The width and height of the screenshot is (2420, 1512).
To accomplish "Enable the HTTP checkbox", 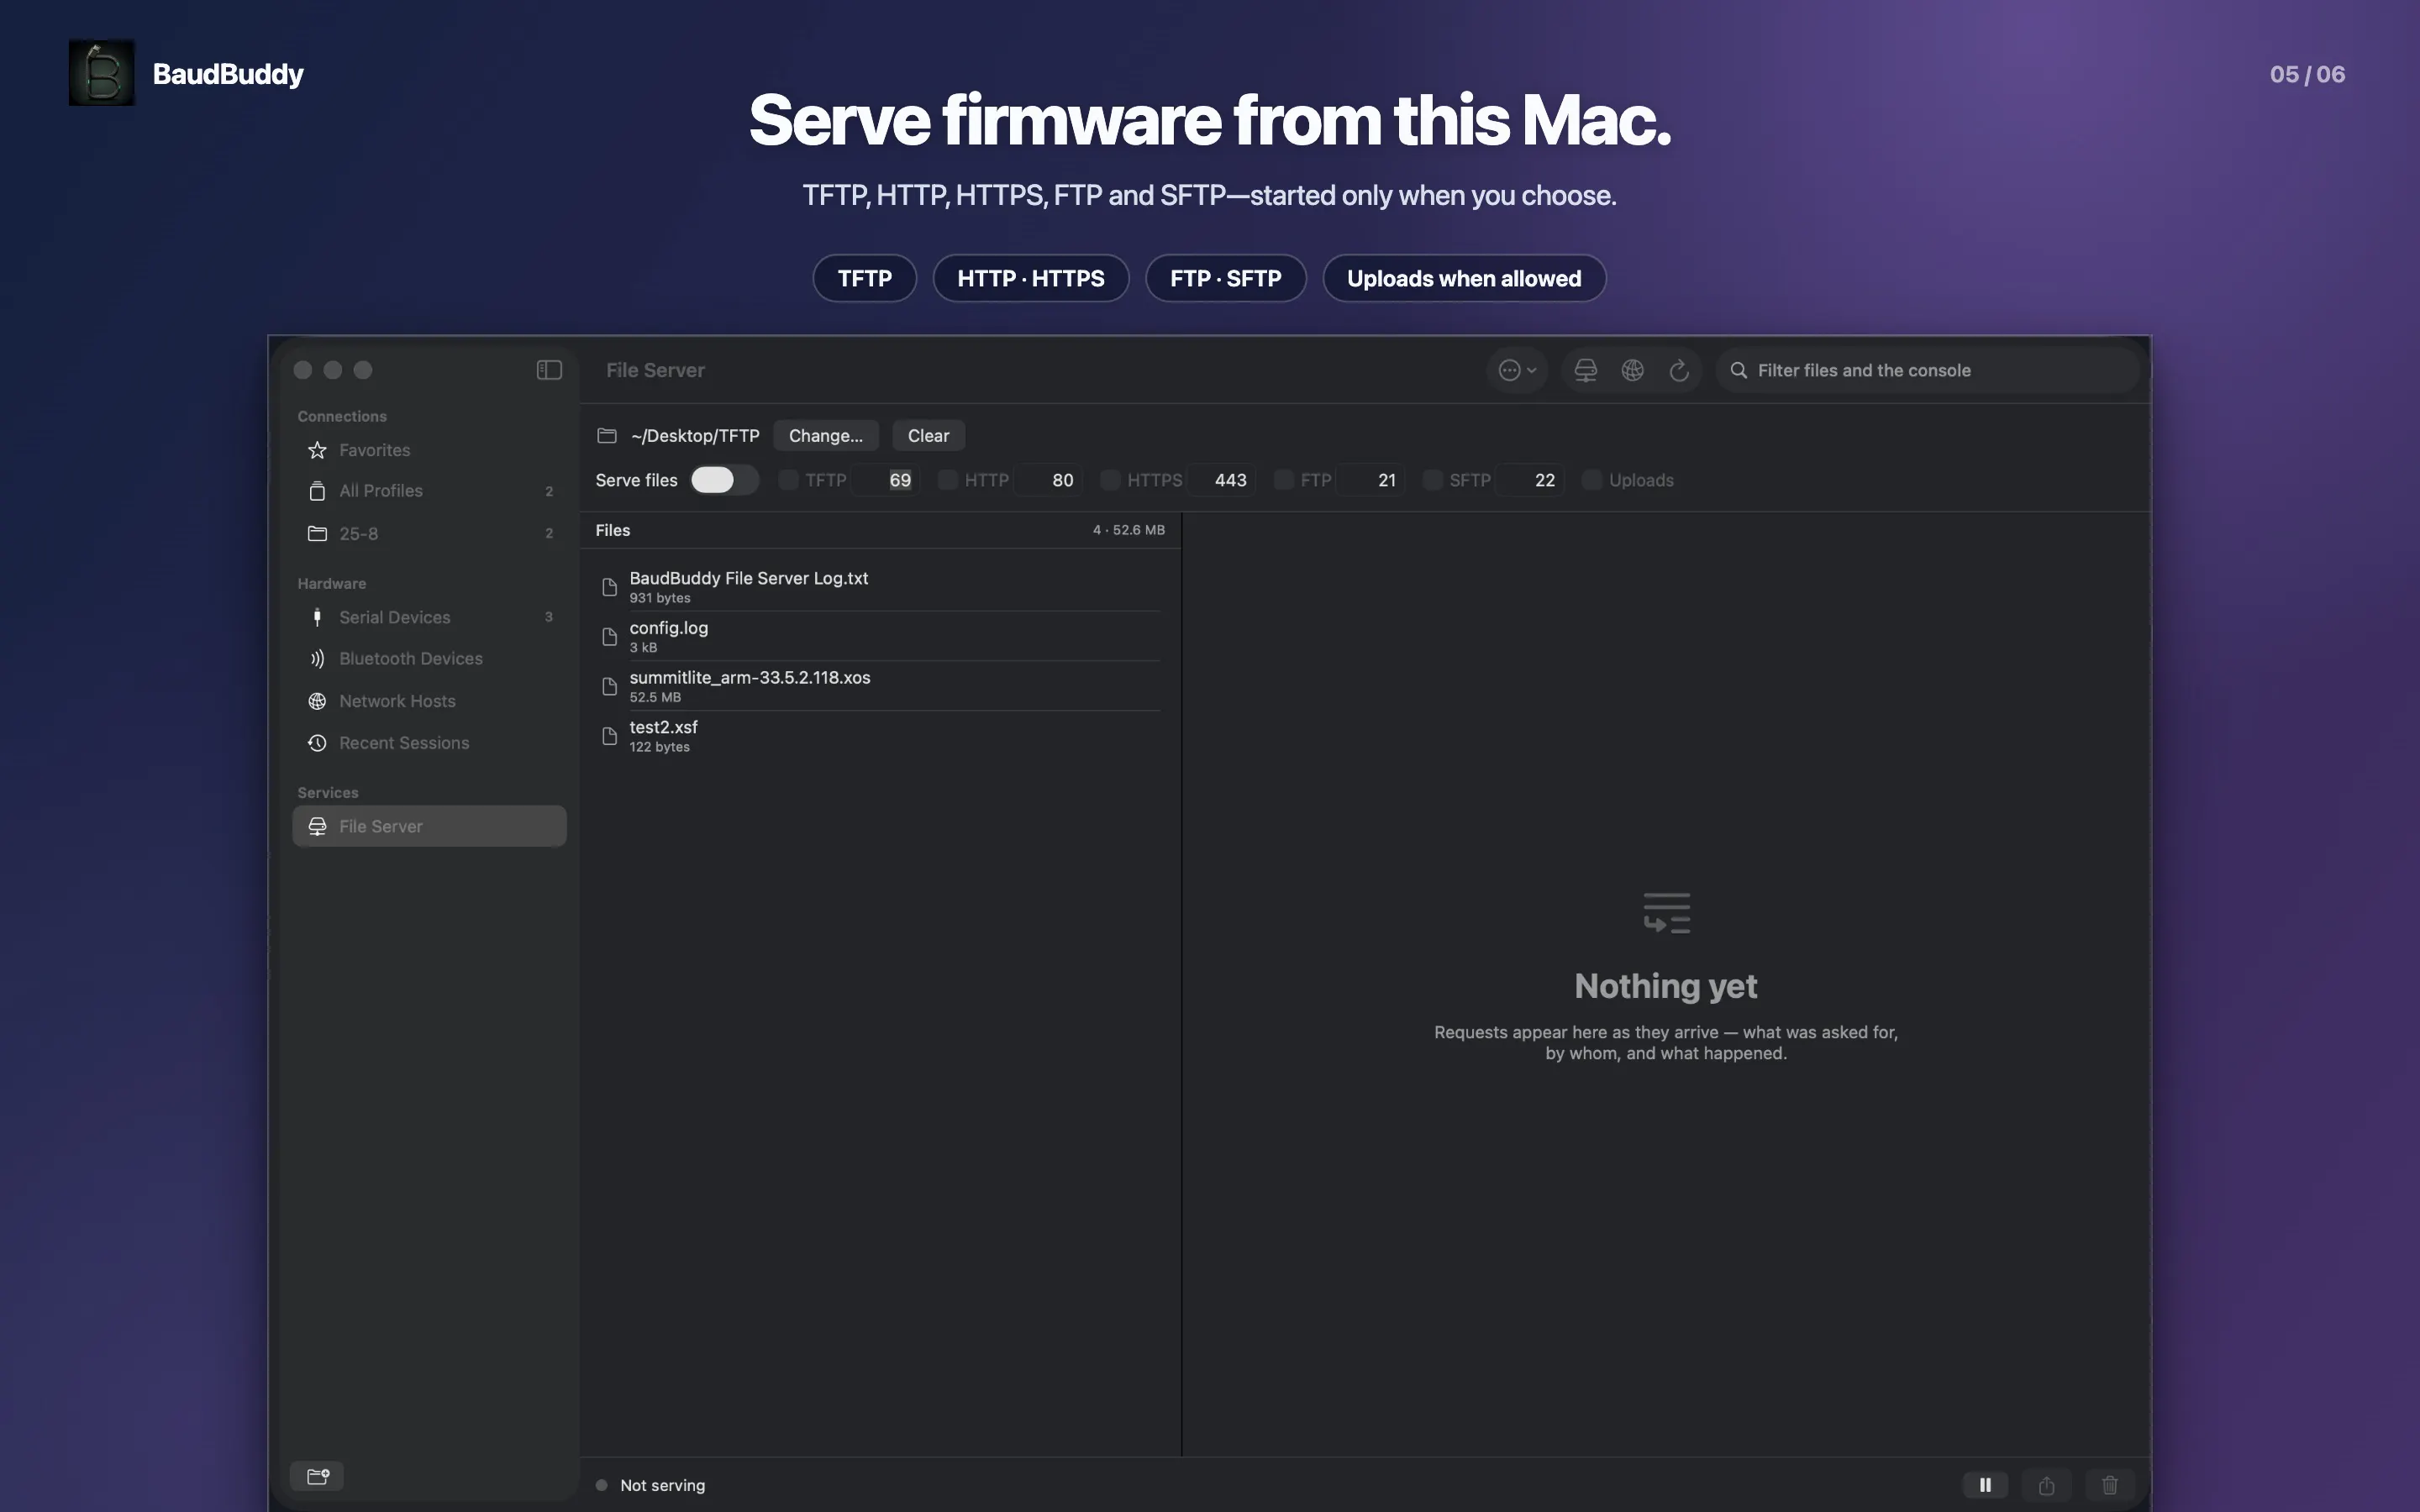I will pyautogui.click(x=947, y=480).
